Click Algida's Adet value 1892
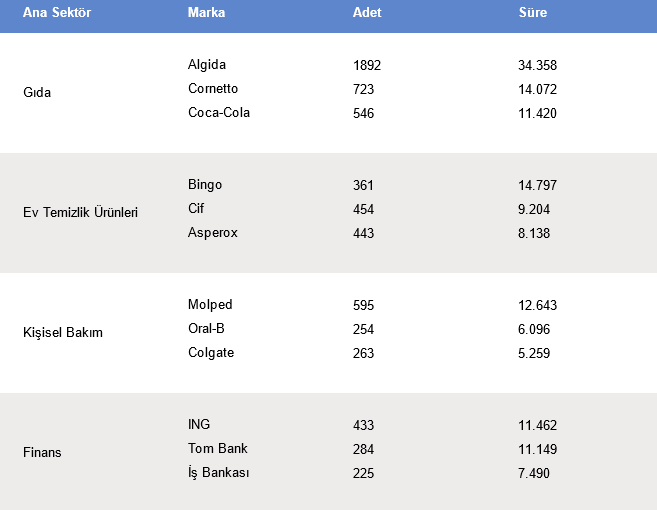The image size is (657, 510). 367,65
